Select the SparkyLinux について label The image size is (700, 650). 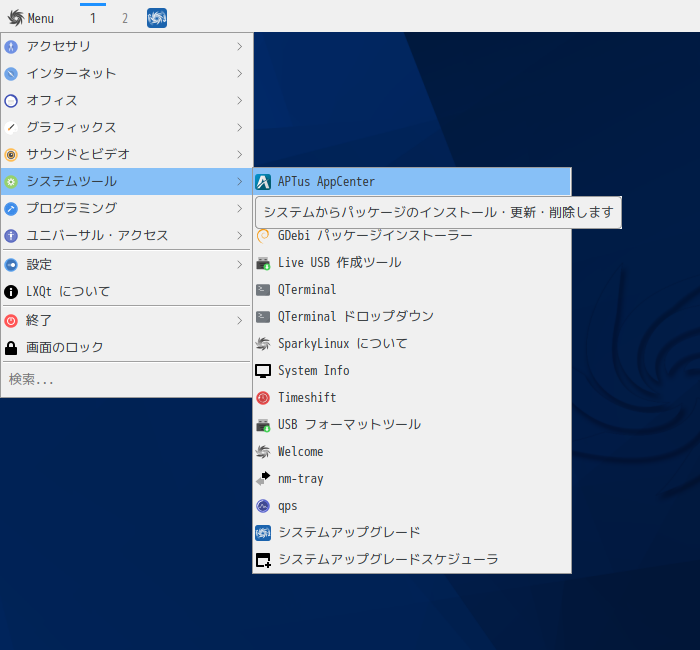click(342, 343)
